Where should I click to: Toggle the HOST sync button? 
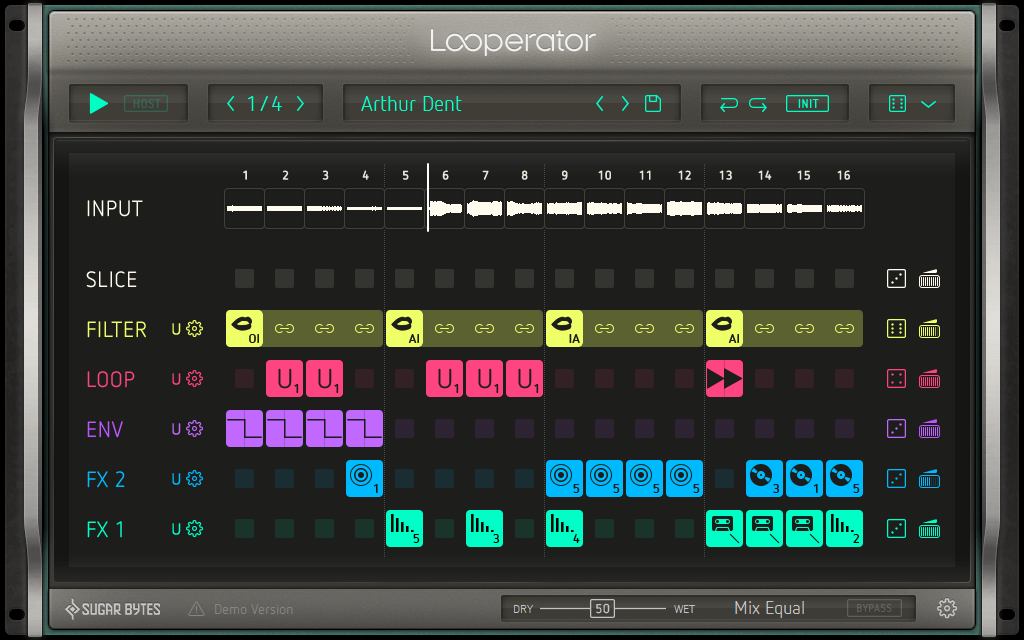coord(146,103)
